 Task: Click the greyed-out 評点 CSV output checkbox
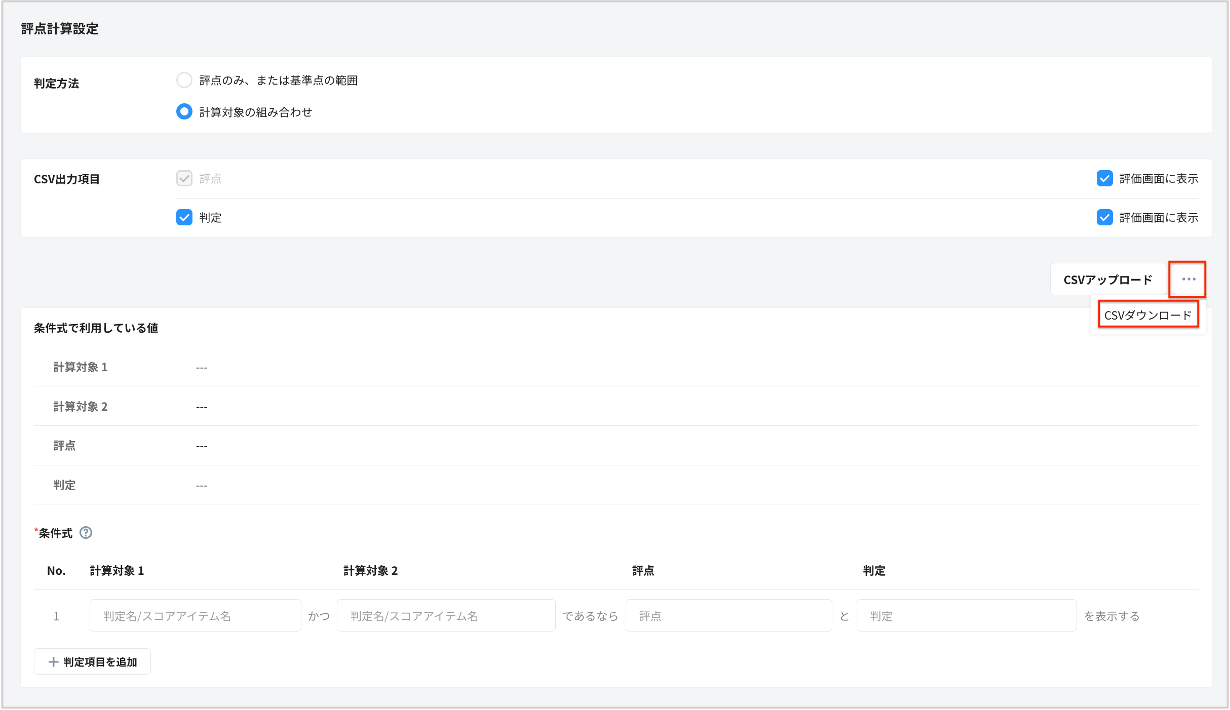click(184, 179)
